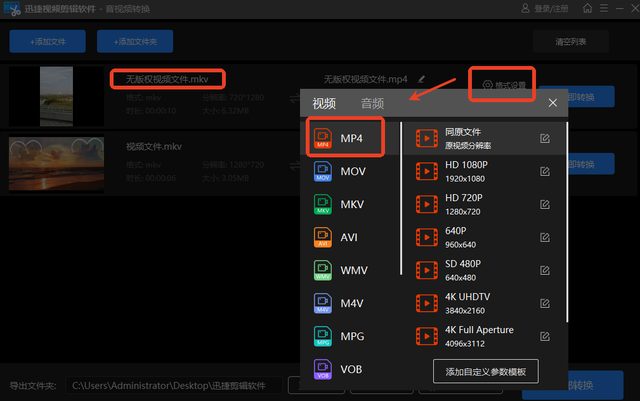Click the film icon beside HD 1080P
This screenshot has width=640, height=401.
pos(427,172)
